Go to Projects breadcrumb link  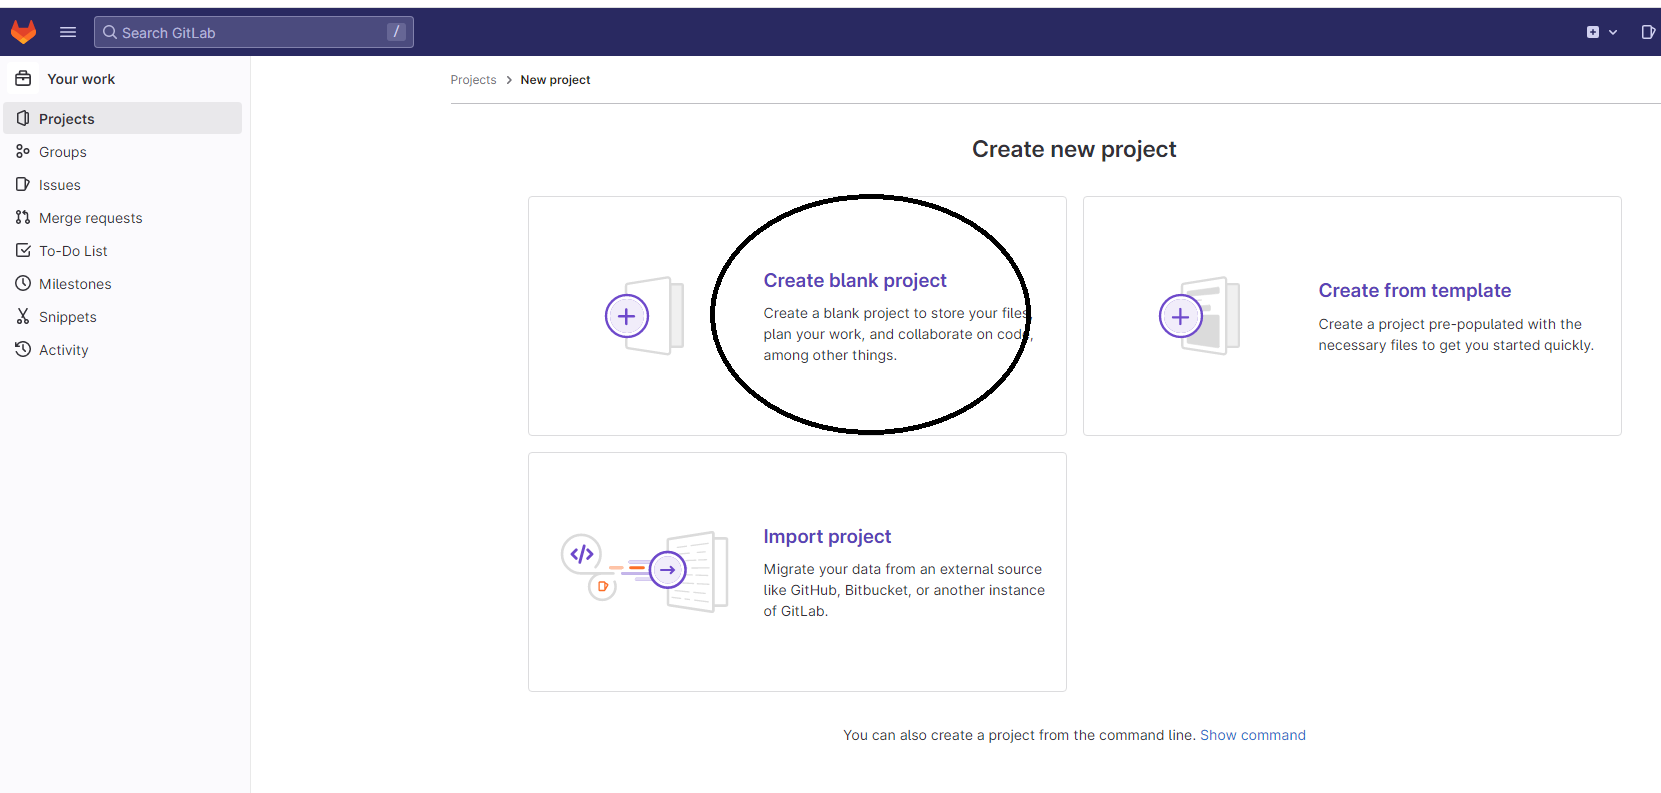473,80
